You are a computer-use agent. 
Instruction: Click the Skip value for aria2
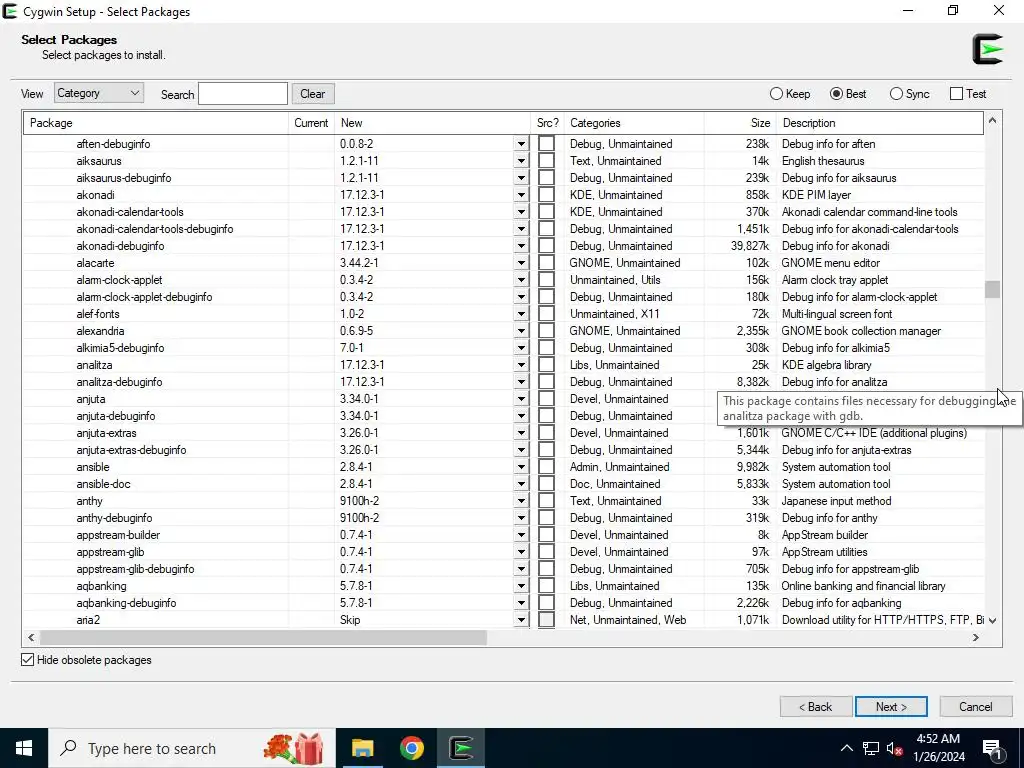point(350,620)
